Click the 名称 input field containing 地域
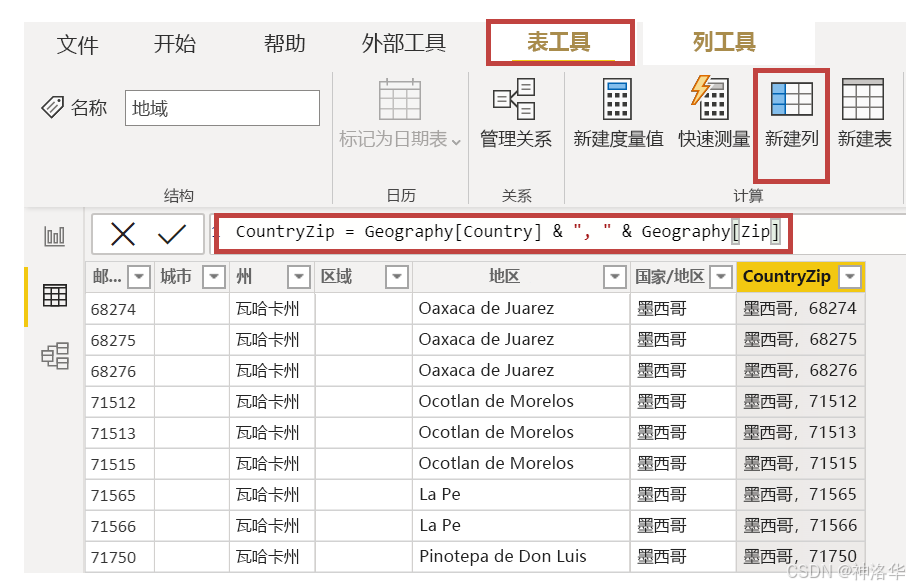 click(x=222, y=108)
